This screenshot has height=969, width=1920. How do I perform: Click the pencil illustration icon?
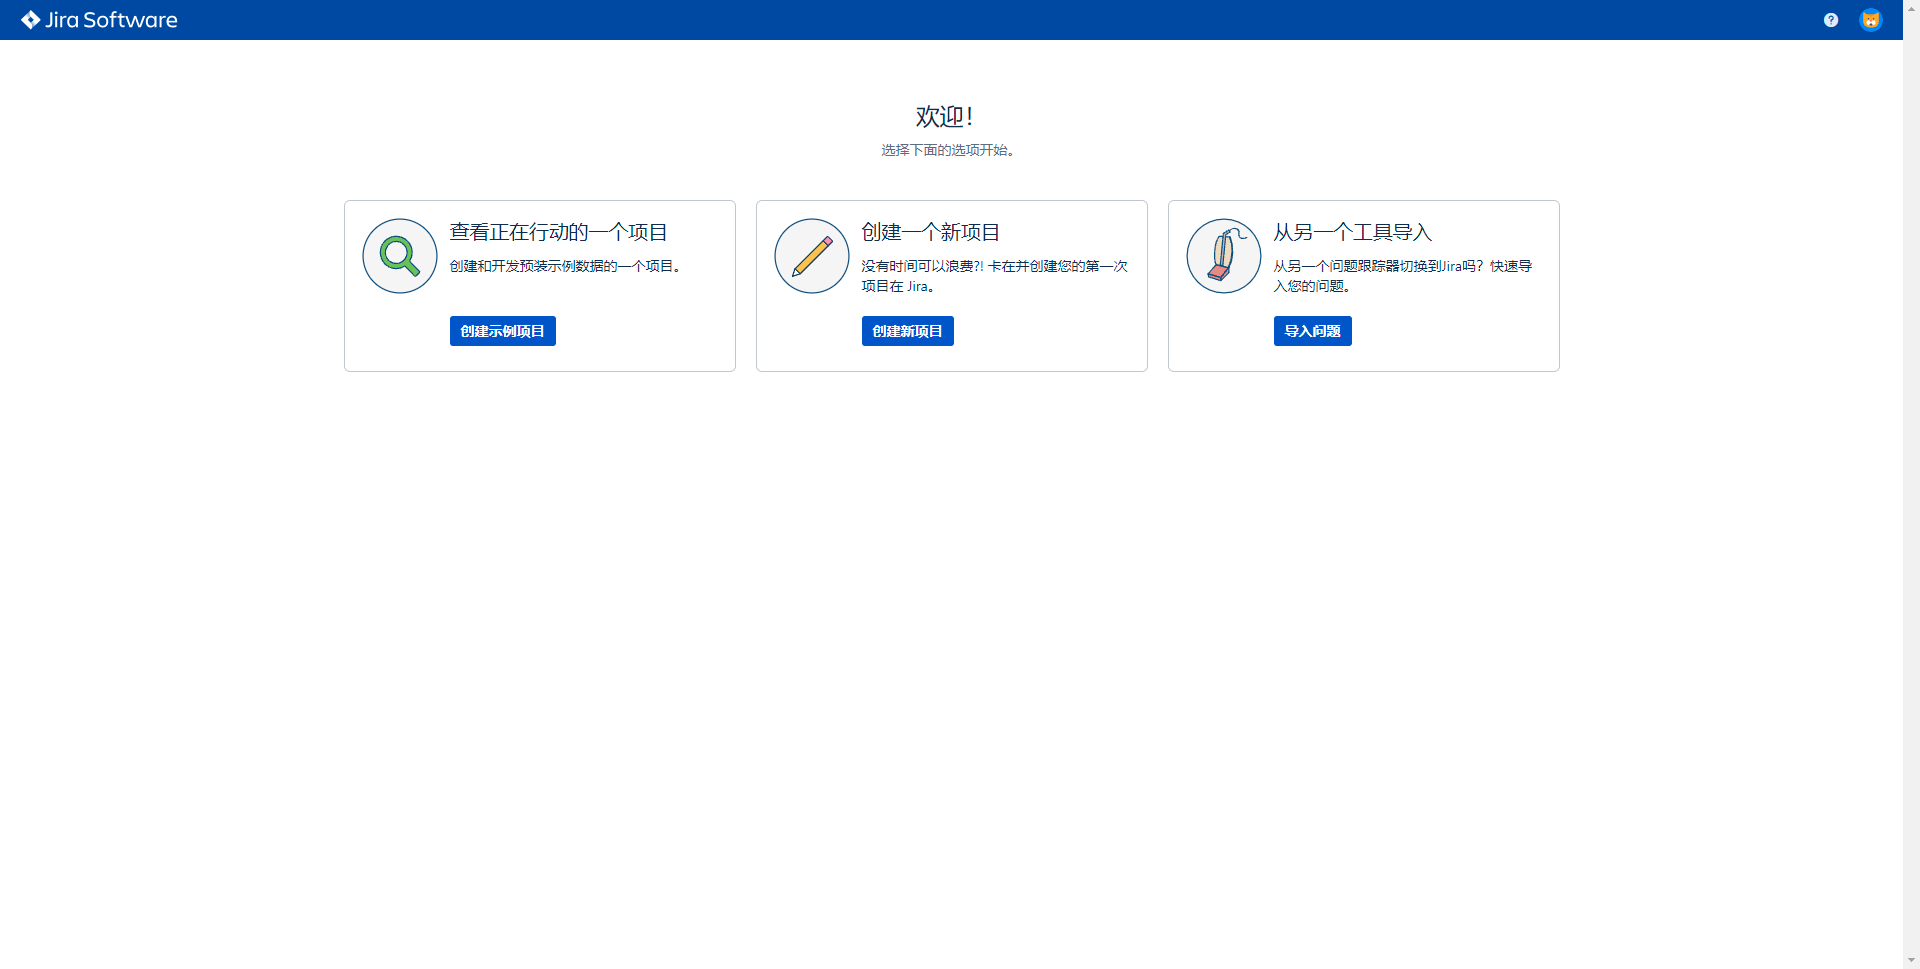812,256
